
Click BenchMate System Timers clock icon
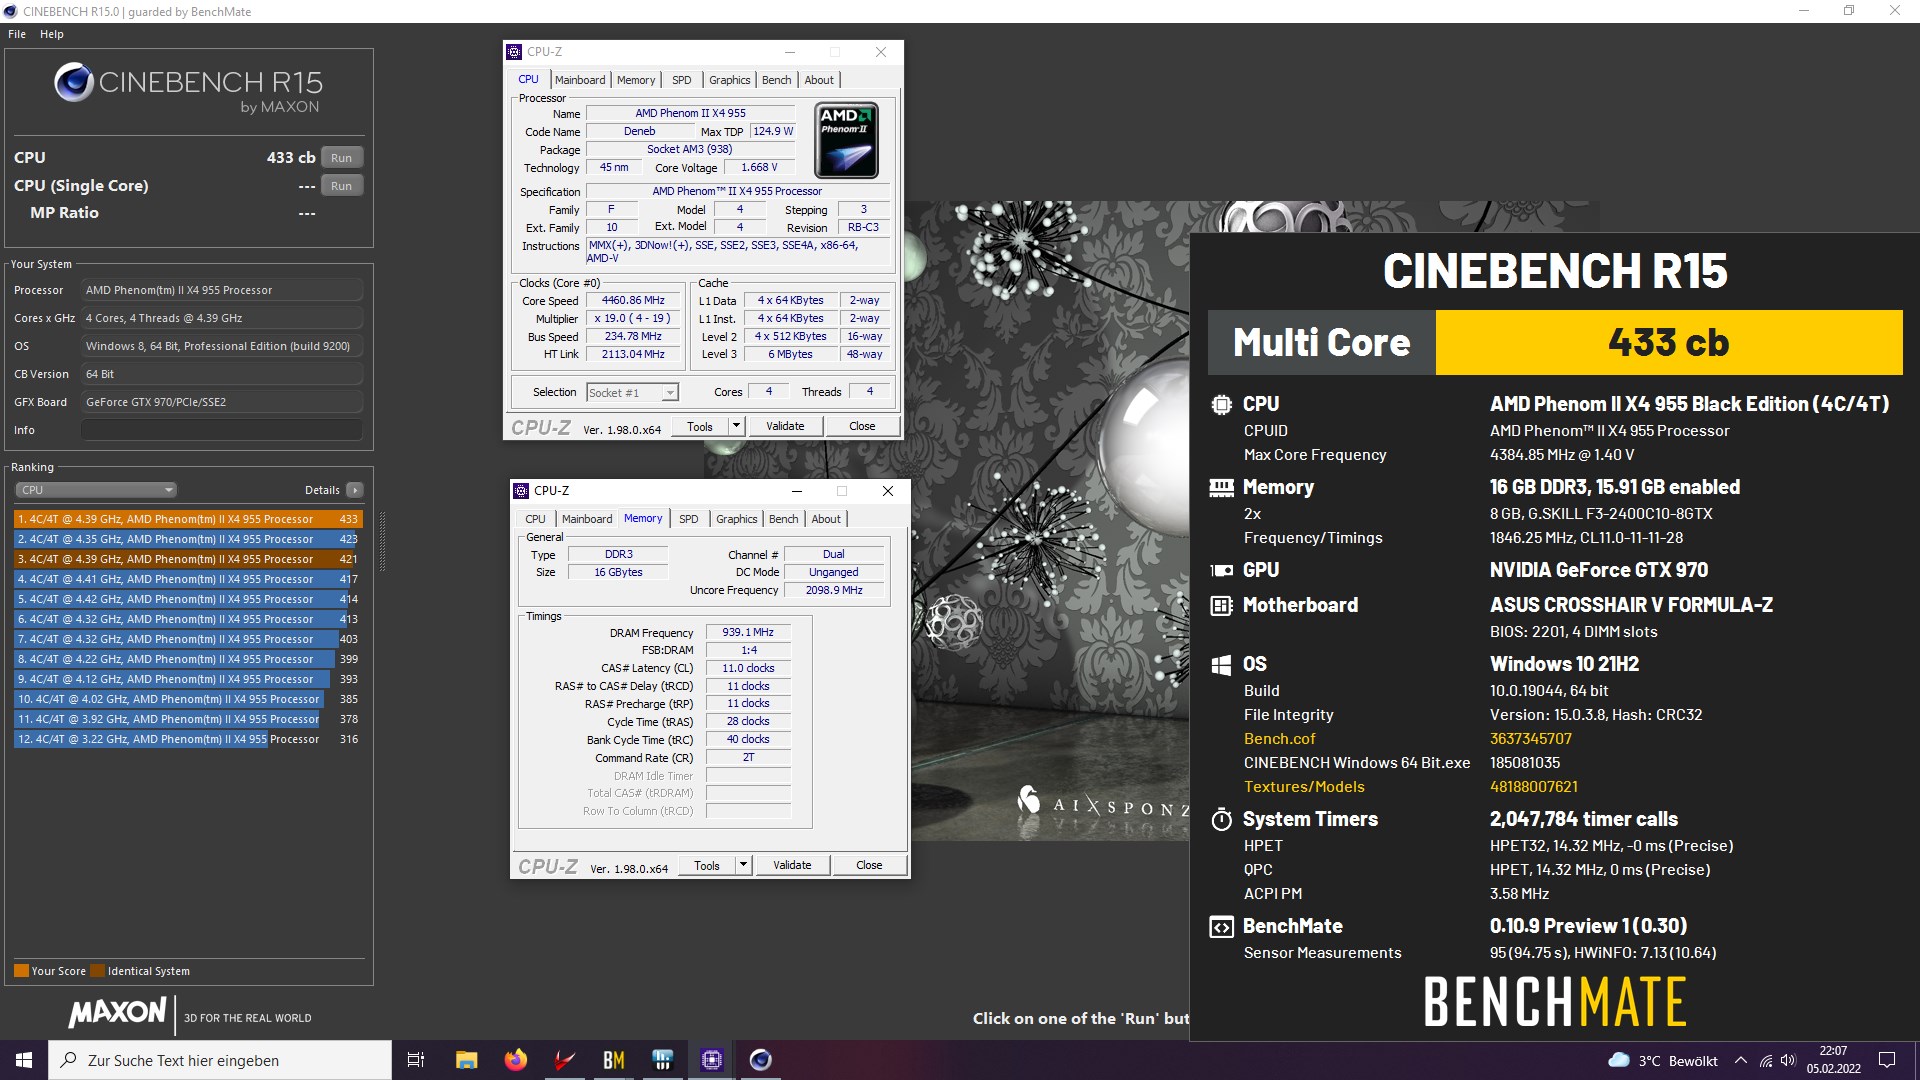pos(1221,820)
